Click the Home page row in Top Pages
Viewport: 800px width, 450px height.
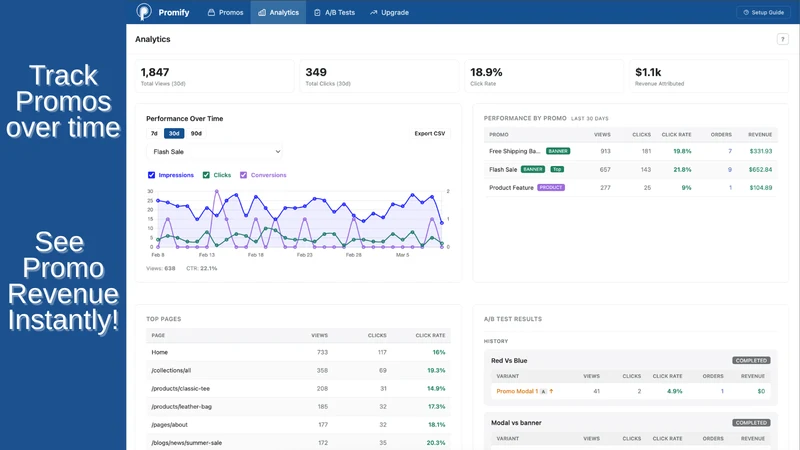pyautogui.click(x=298, y=352)
